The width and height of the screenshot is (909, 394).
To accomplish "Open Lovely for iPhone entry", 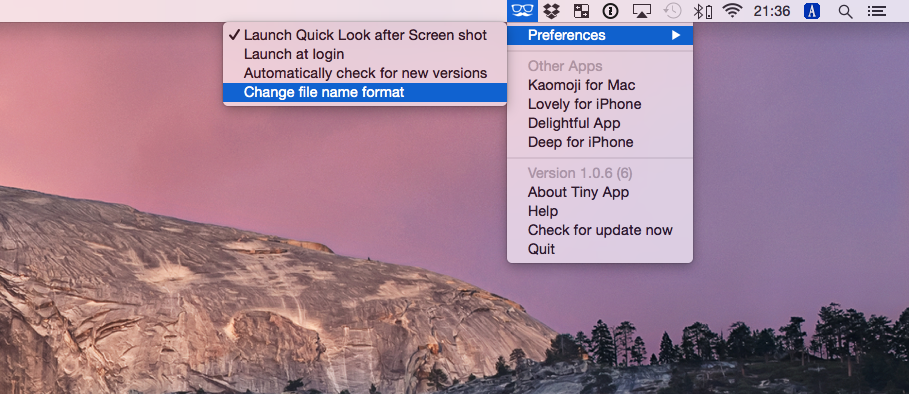I will [x=600, y=104].
